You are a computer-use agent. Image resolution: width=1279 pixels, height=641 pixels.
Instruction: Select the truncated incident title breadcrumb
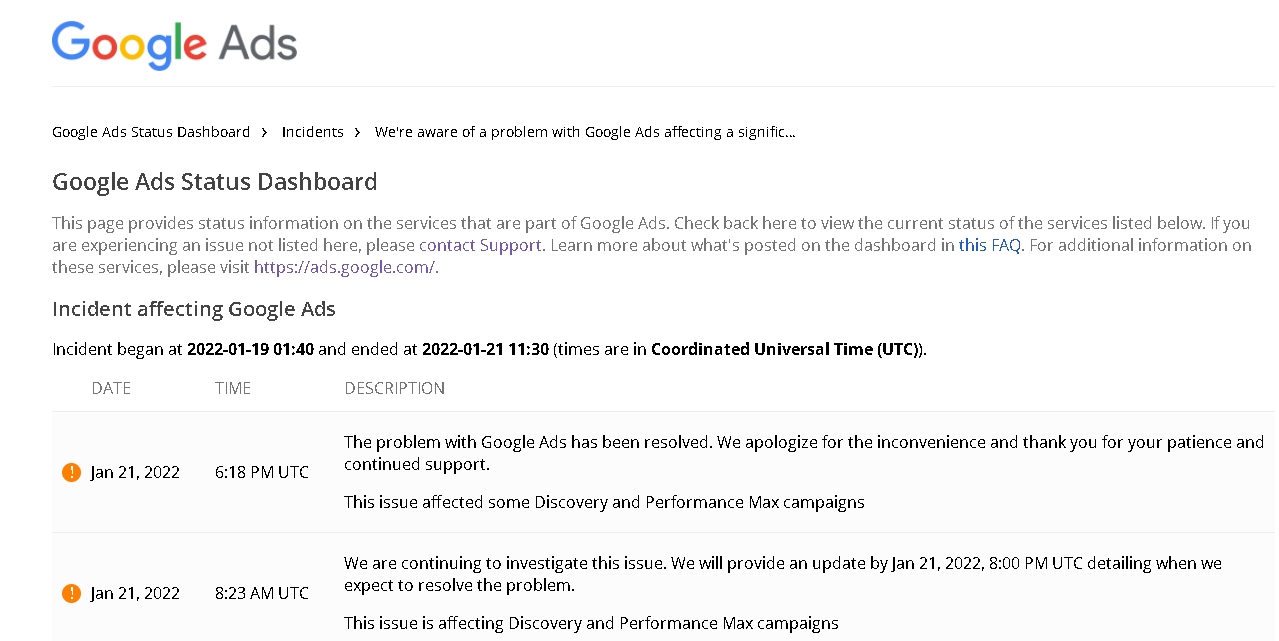[x=585, y=132]
